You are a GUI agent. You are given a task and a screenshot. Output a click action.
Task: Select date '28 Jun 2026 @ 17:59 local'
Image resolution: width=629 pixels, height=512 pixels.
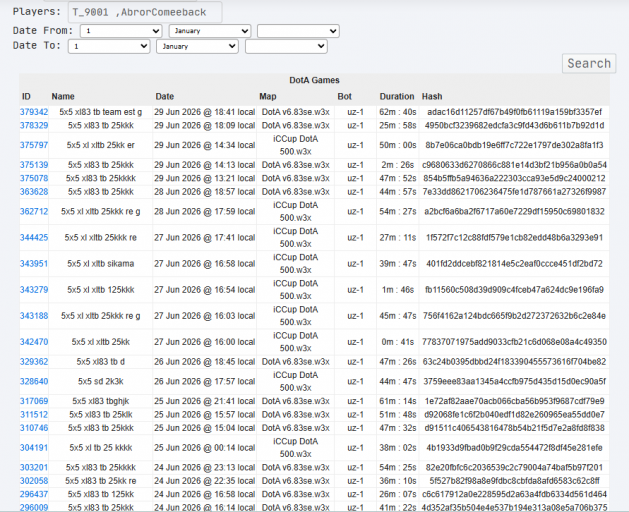(x=205, y=211)
